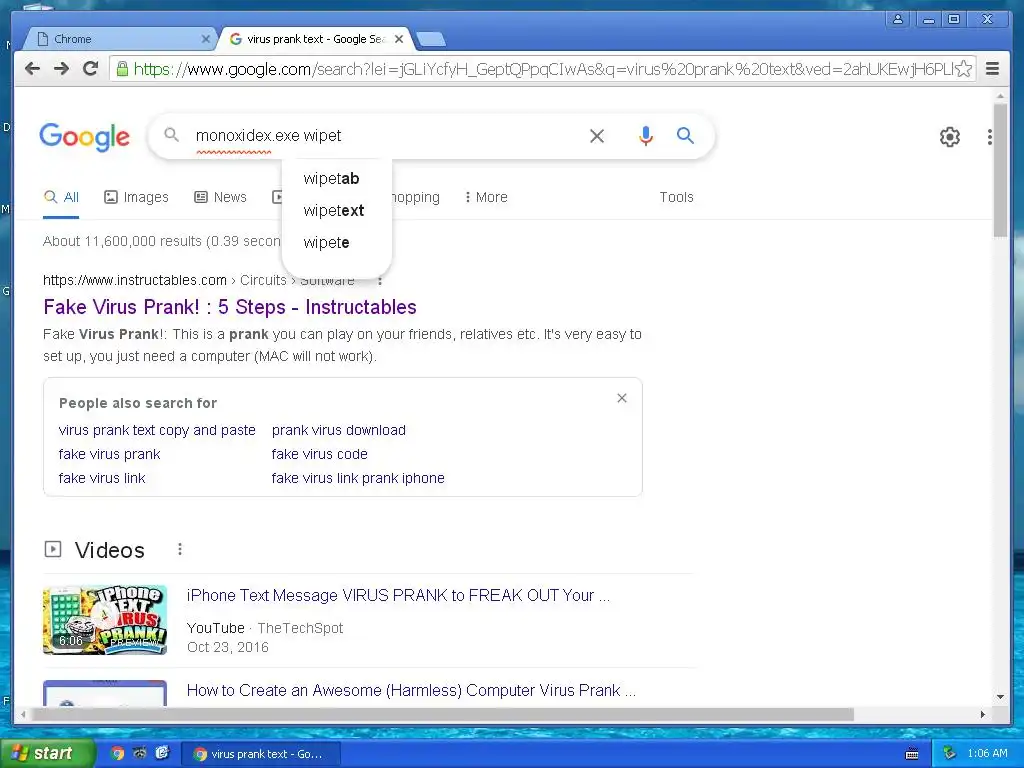1024x768 pixels.
Task: Click the vertical scrollbar thumb
Action: (1000, 170)
